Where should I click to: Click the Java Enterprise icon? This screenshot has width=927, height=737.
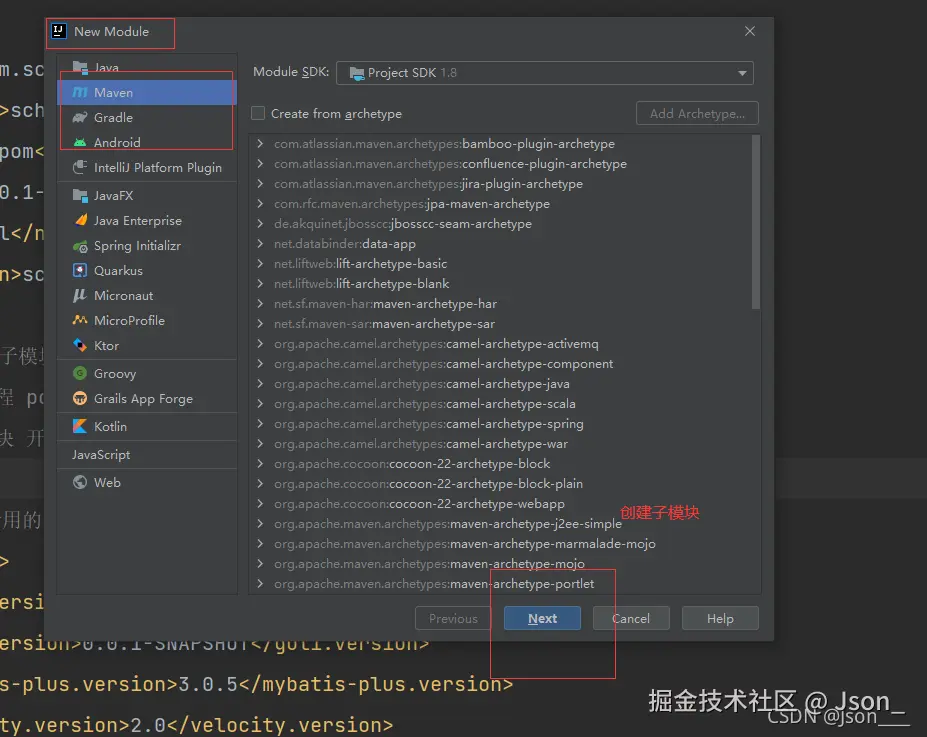click(80, 220)
